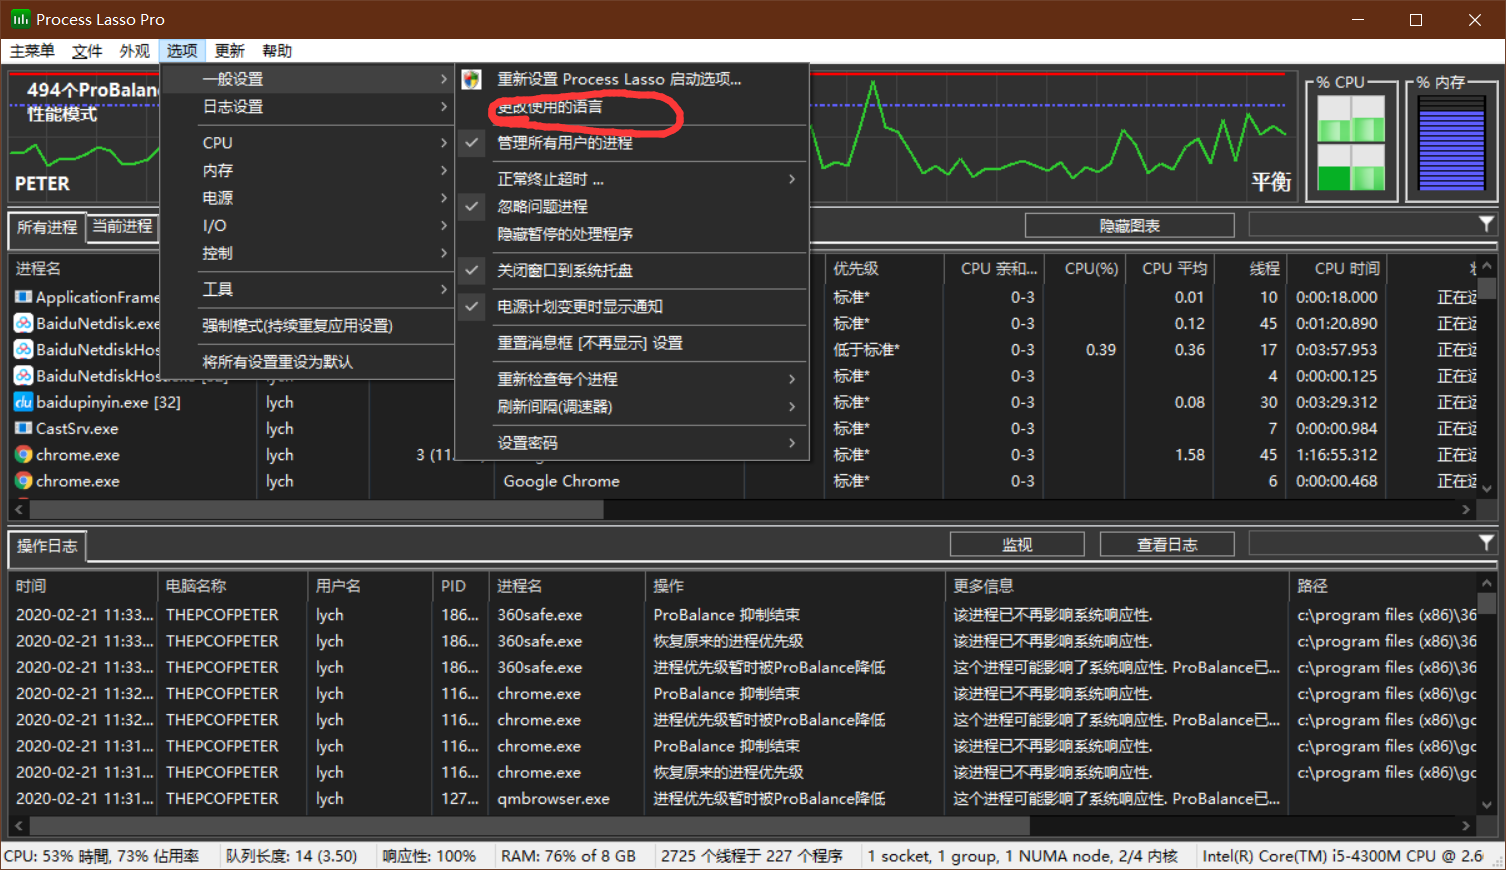Expand the 一般设置 submenu
1506x870 pixels.
pos(307,79)
